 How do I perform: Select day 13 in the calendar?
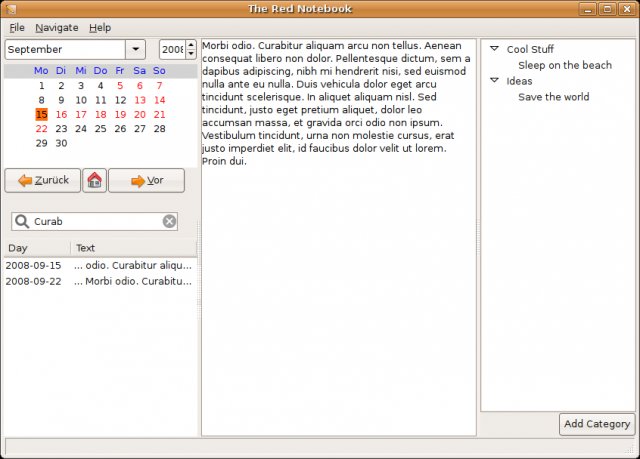point(140,100)
